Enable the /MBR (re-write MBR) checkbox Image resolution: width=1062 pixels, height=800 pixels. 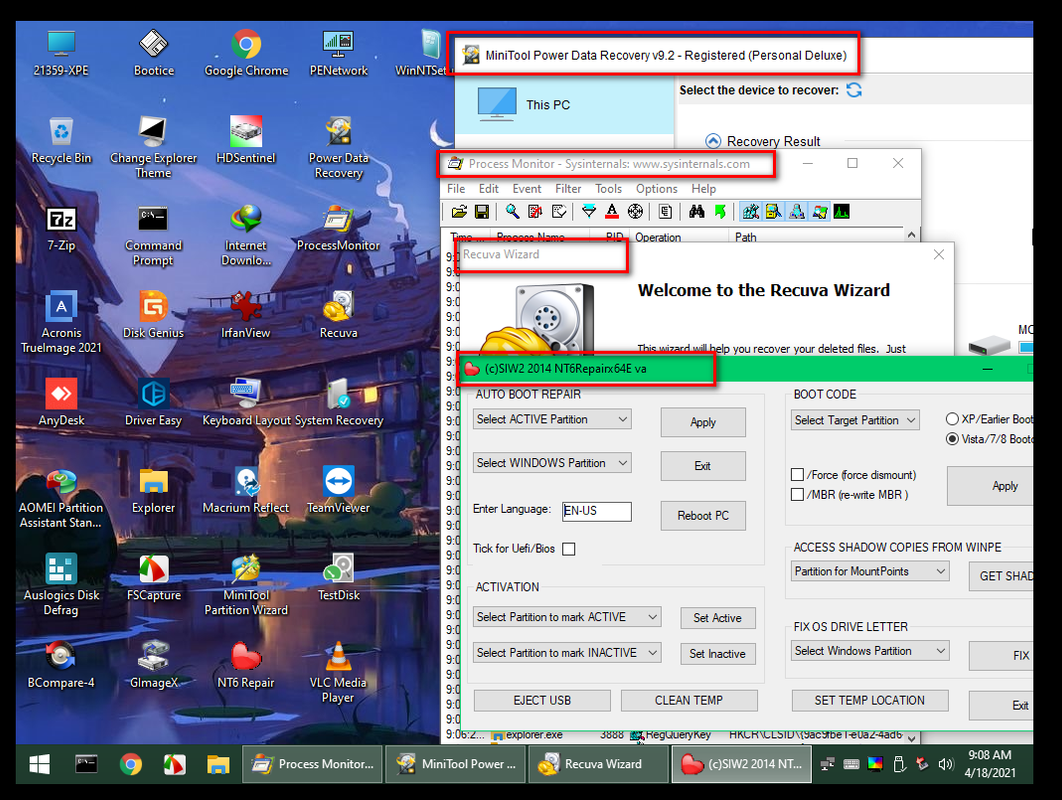click(x=798, y=494)
